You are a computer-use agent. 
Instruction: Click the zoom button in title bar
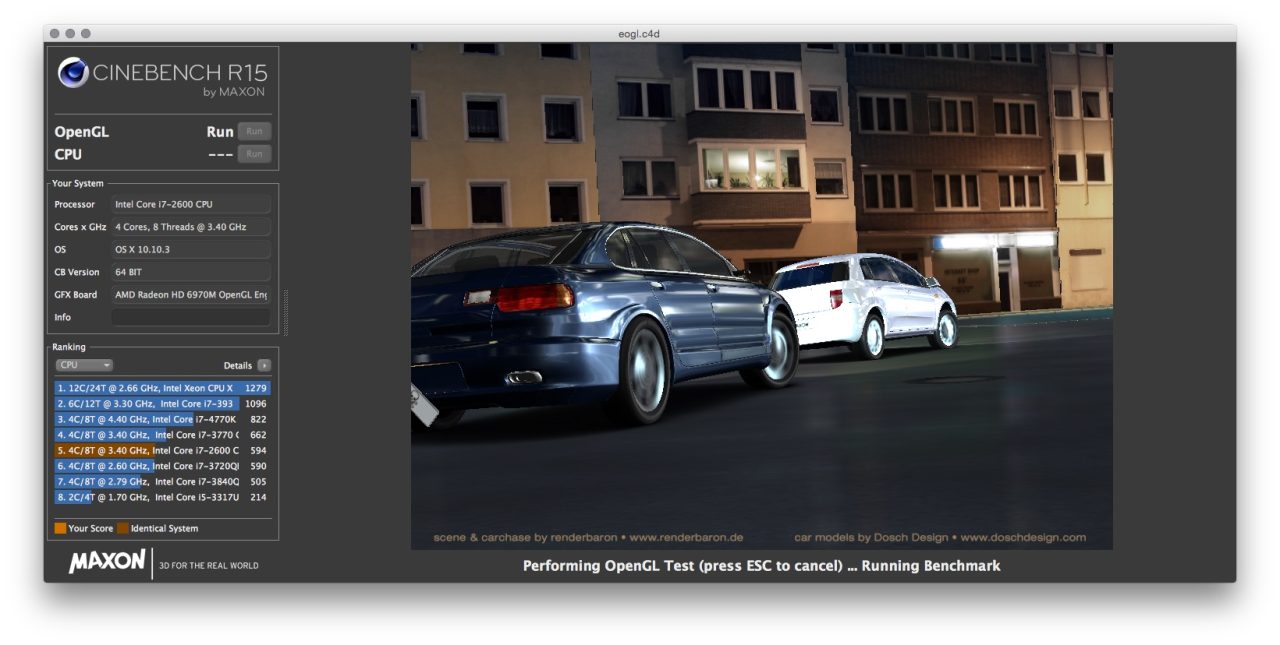pos(86,33)
